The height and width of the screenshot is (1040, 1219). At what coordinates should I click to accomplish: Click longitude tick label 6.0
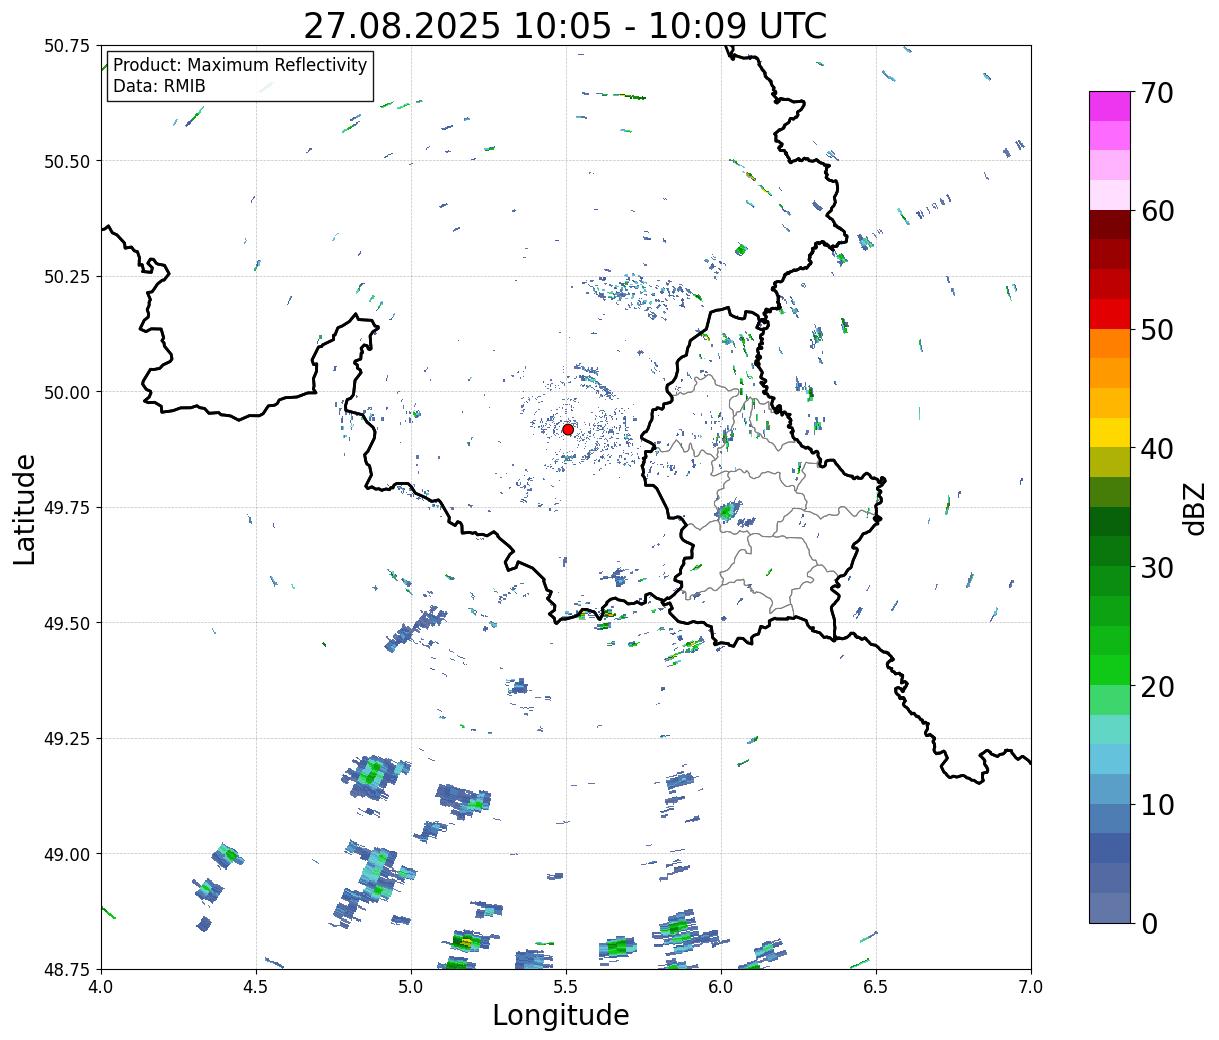coord(721,987)
